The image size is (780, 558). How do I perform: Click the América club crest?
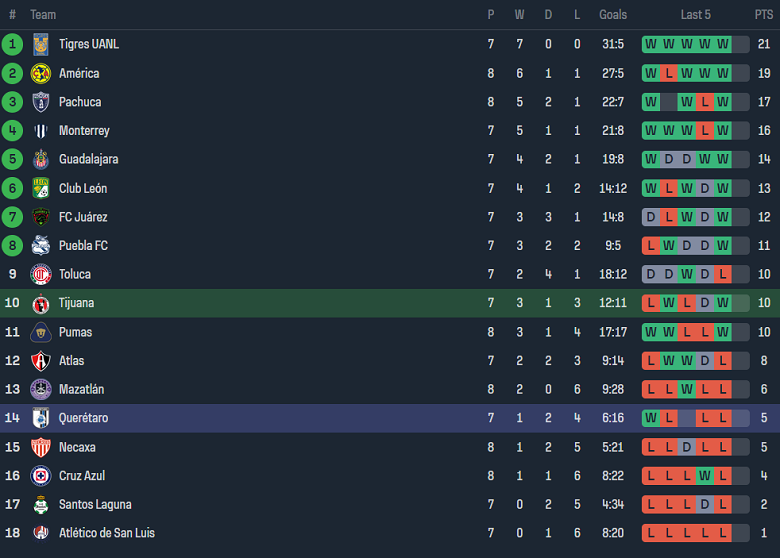click(x=41, y=73)
